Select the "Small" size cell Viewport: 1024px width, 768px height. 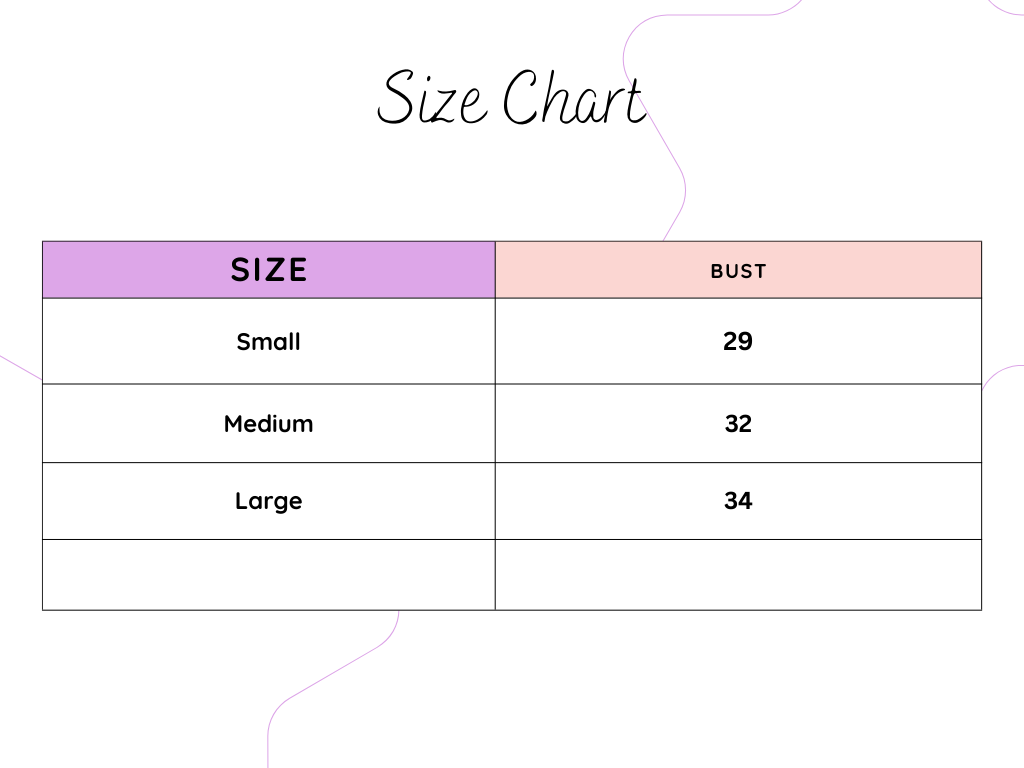click(268, 342)
